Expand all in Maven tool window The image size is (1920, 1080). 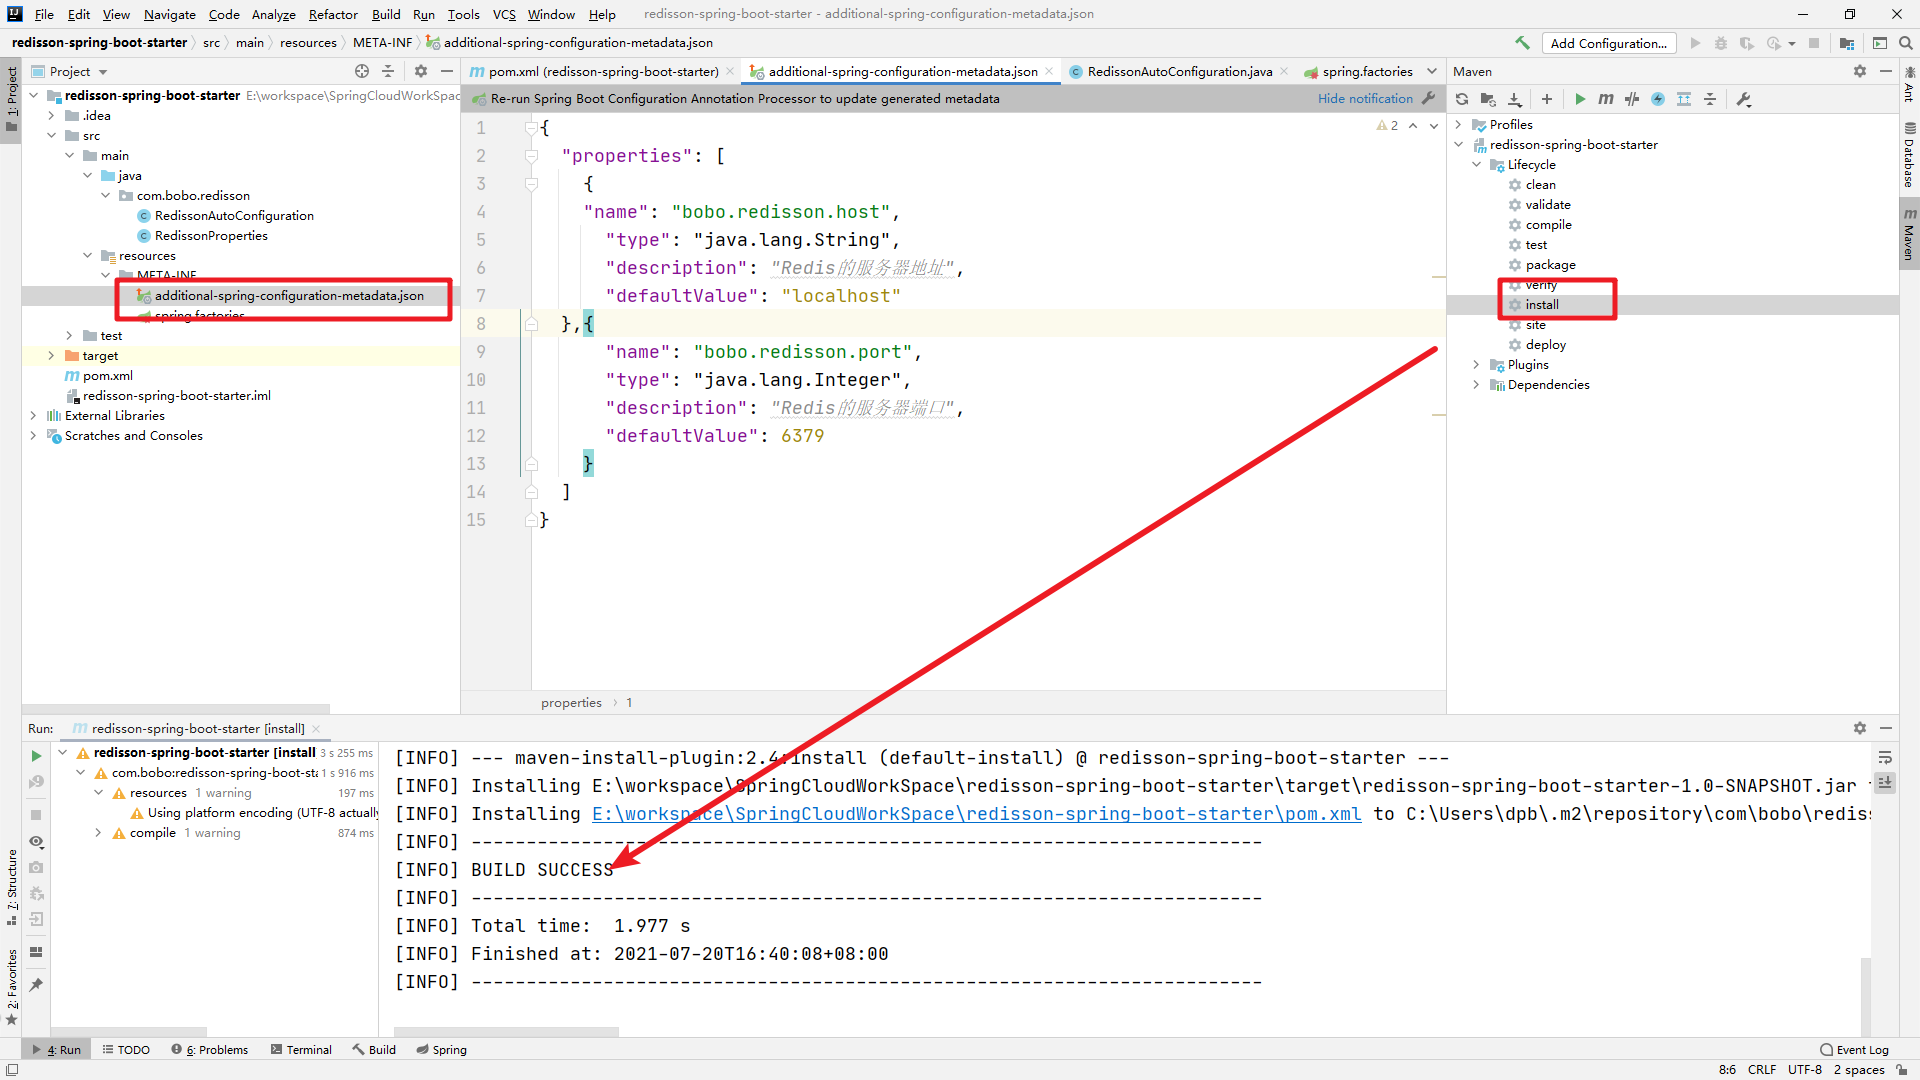coord(1684,99)
